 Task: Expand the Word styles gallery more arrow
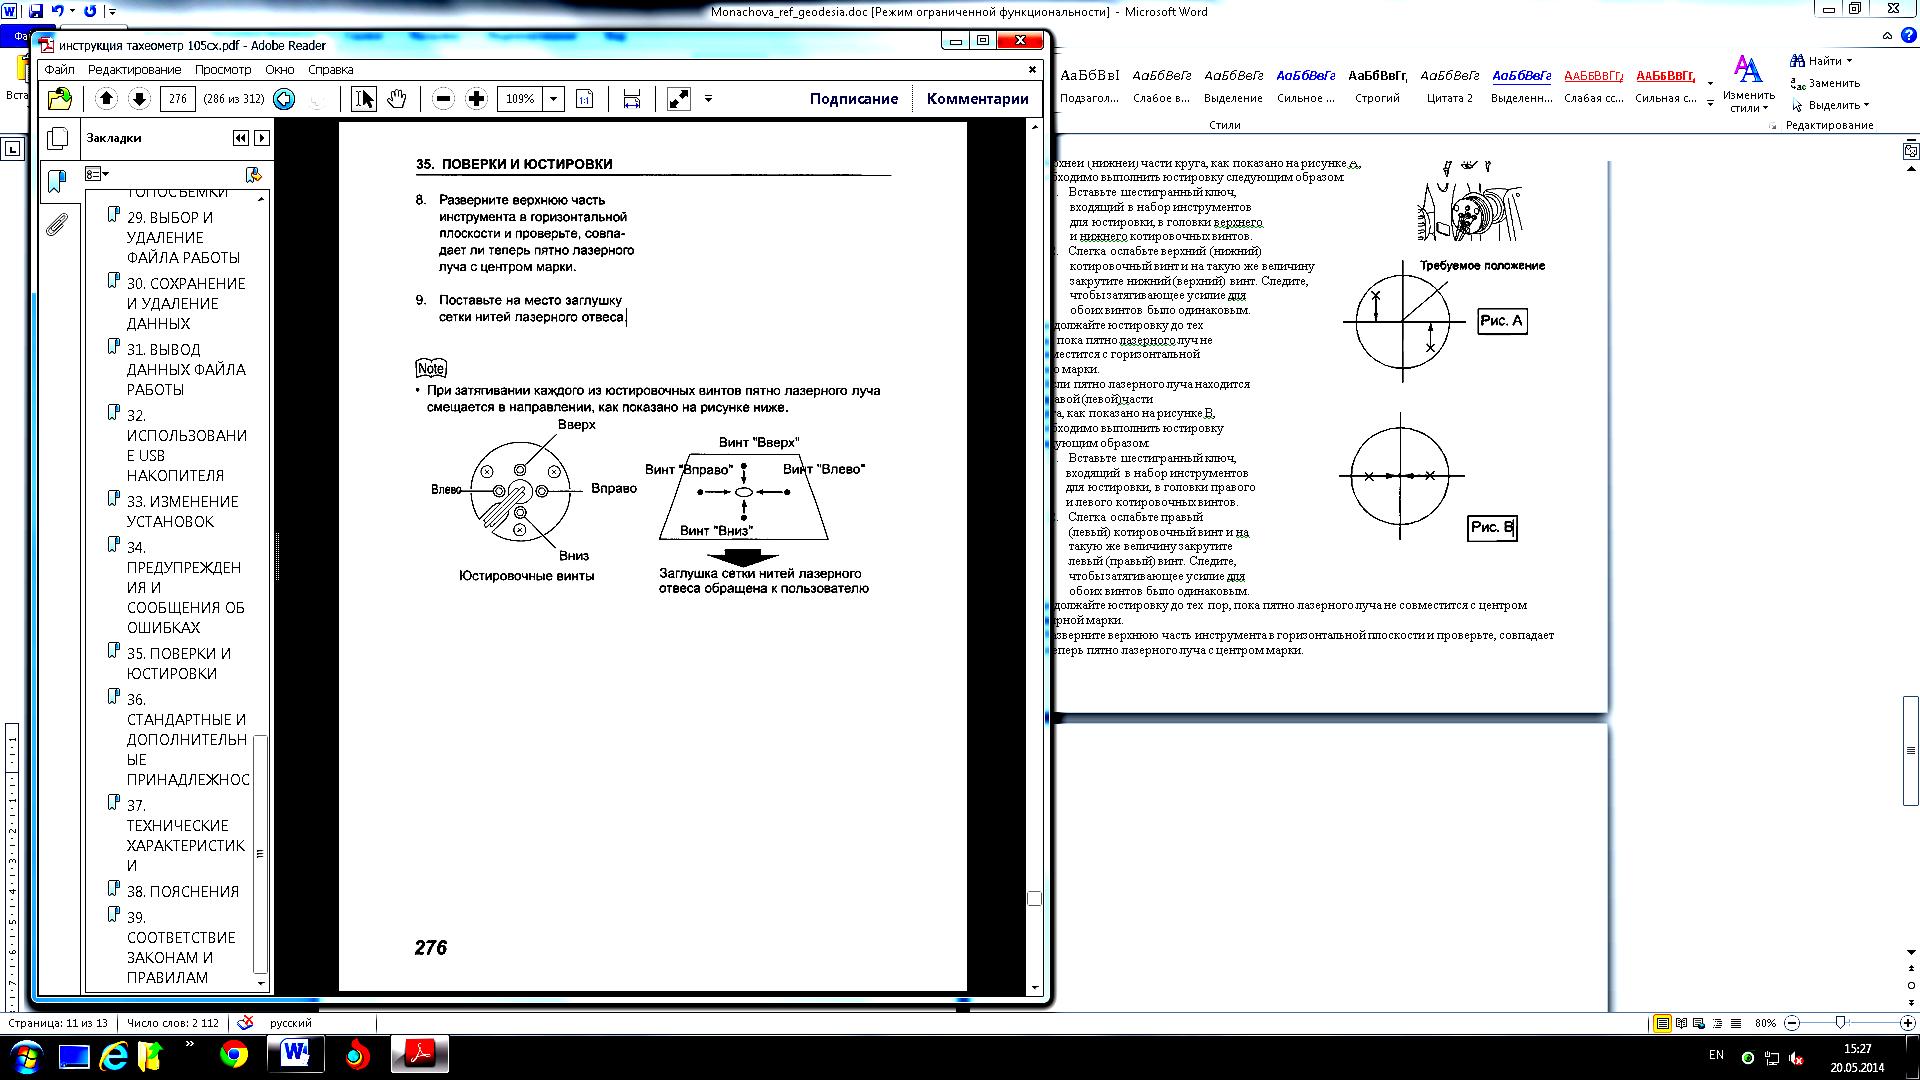(x=1710, y=103)
